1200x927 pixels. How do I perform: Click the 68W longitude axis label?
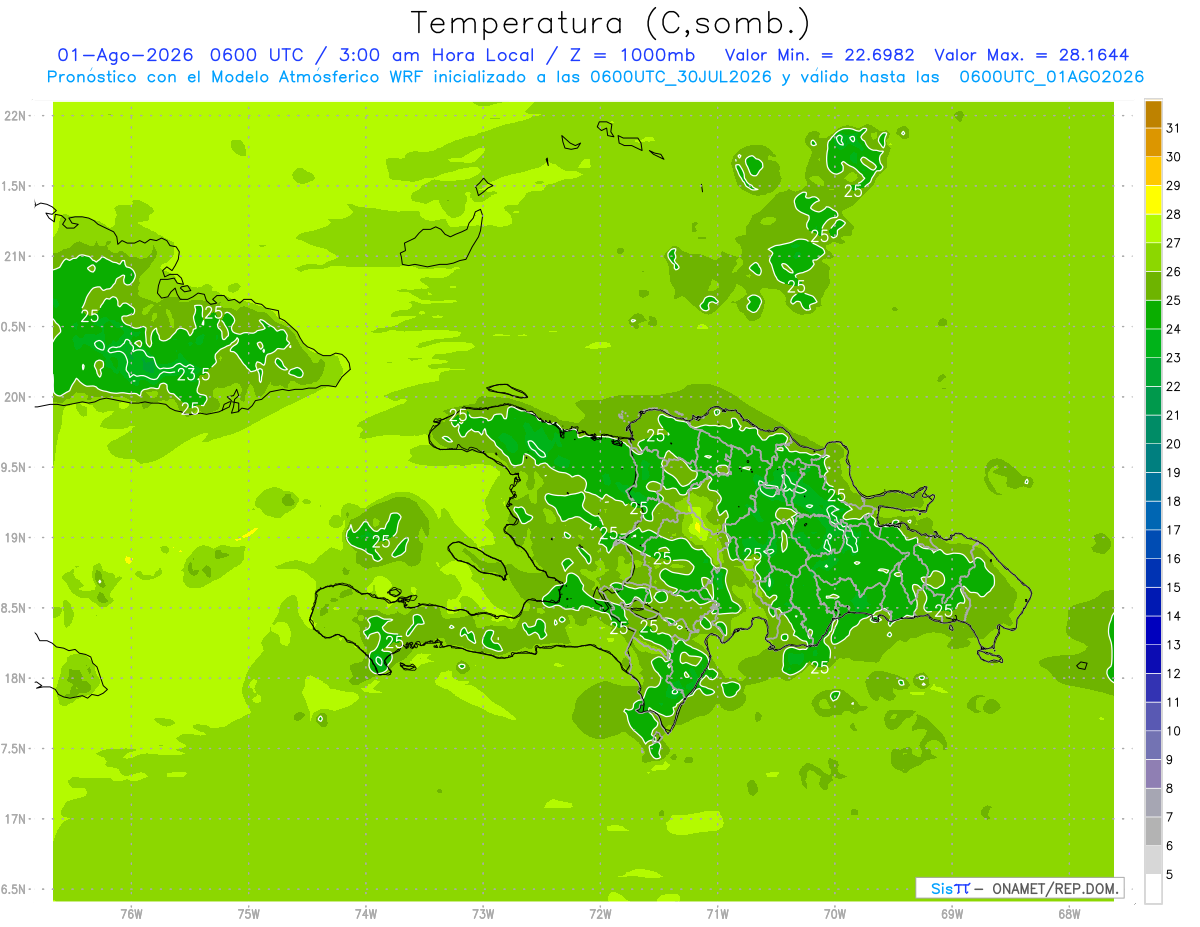click(1069, 913)
